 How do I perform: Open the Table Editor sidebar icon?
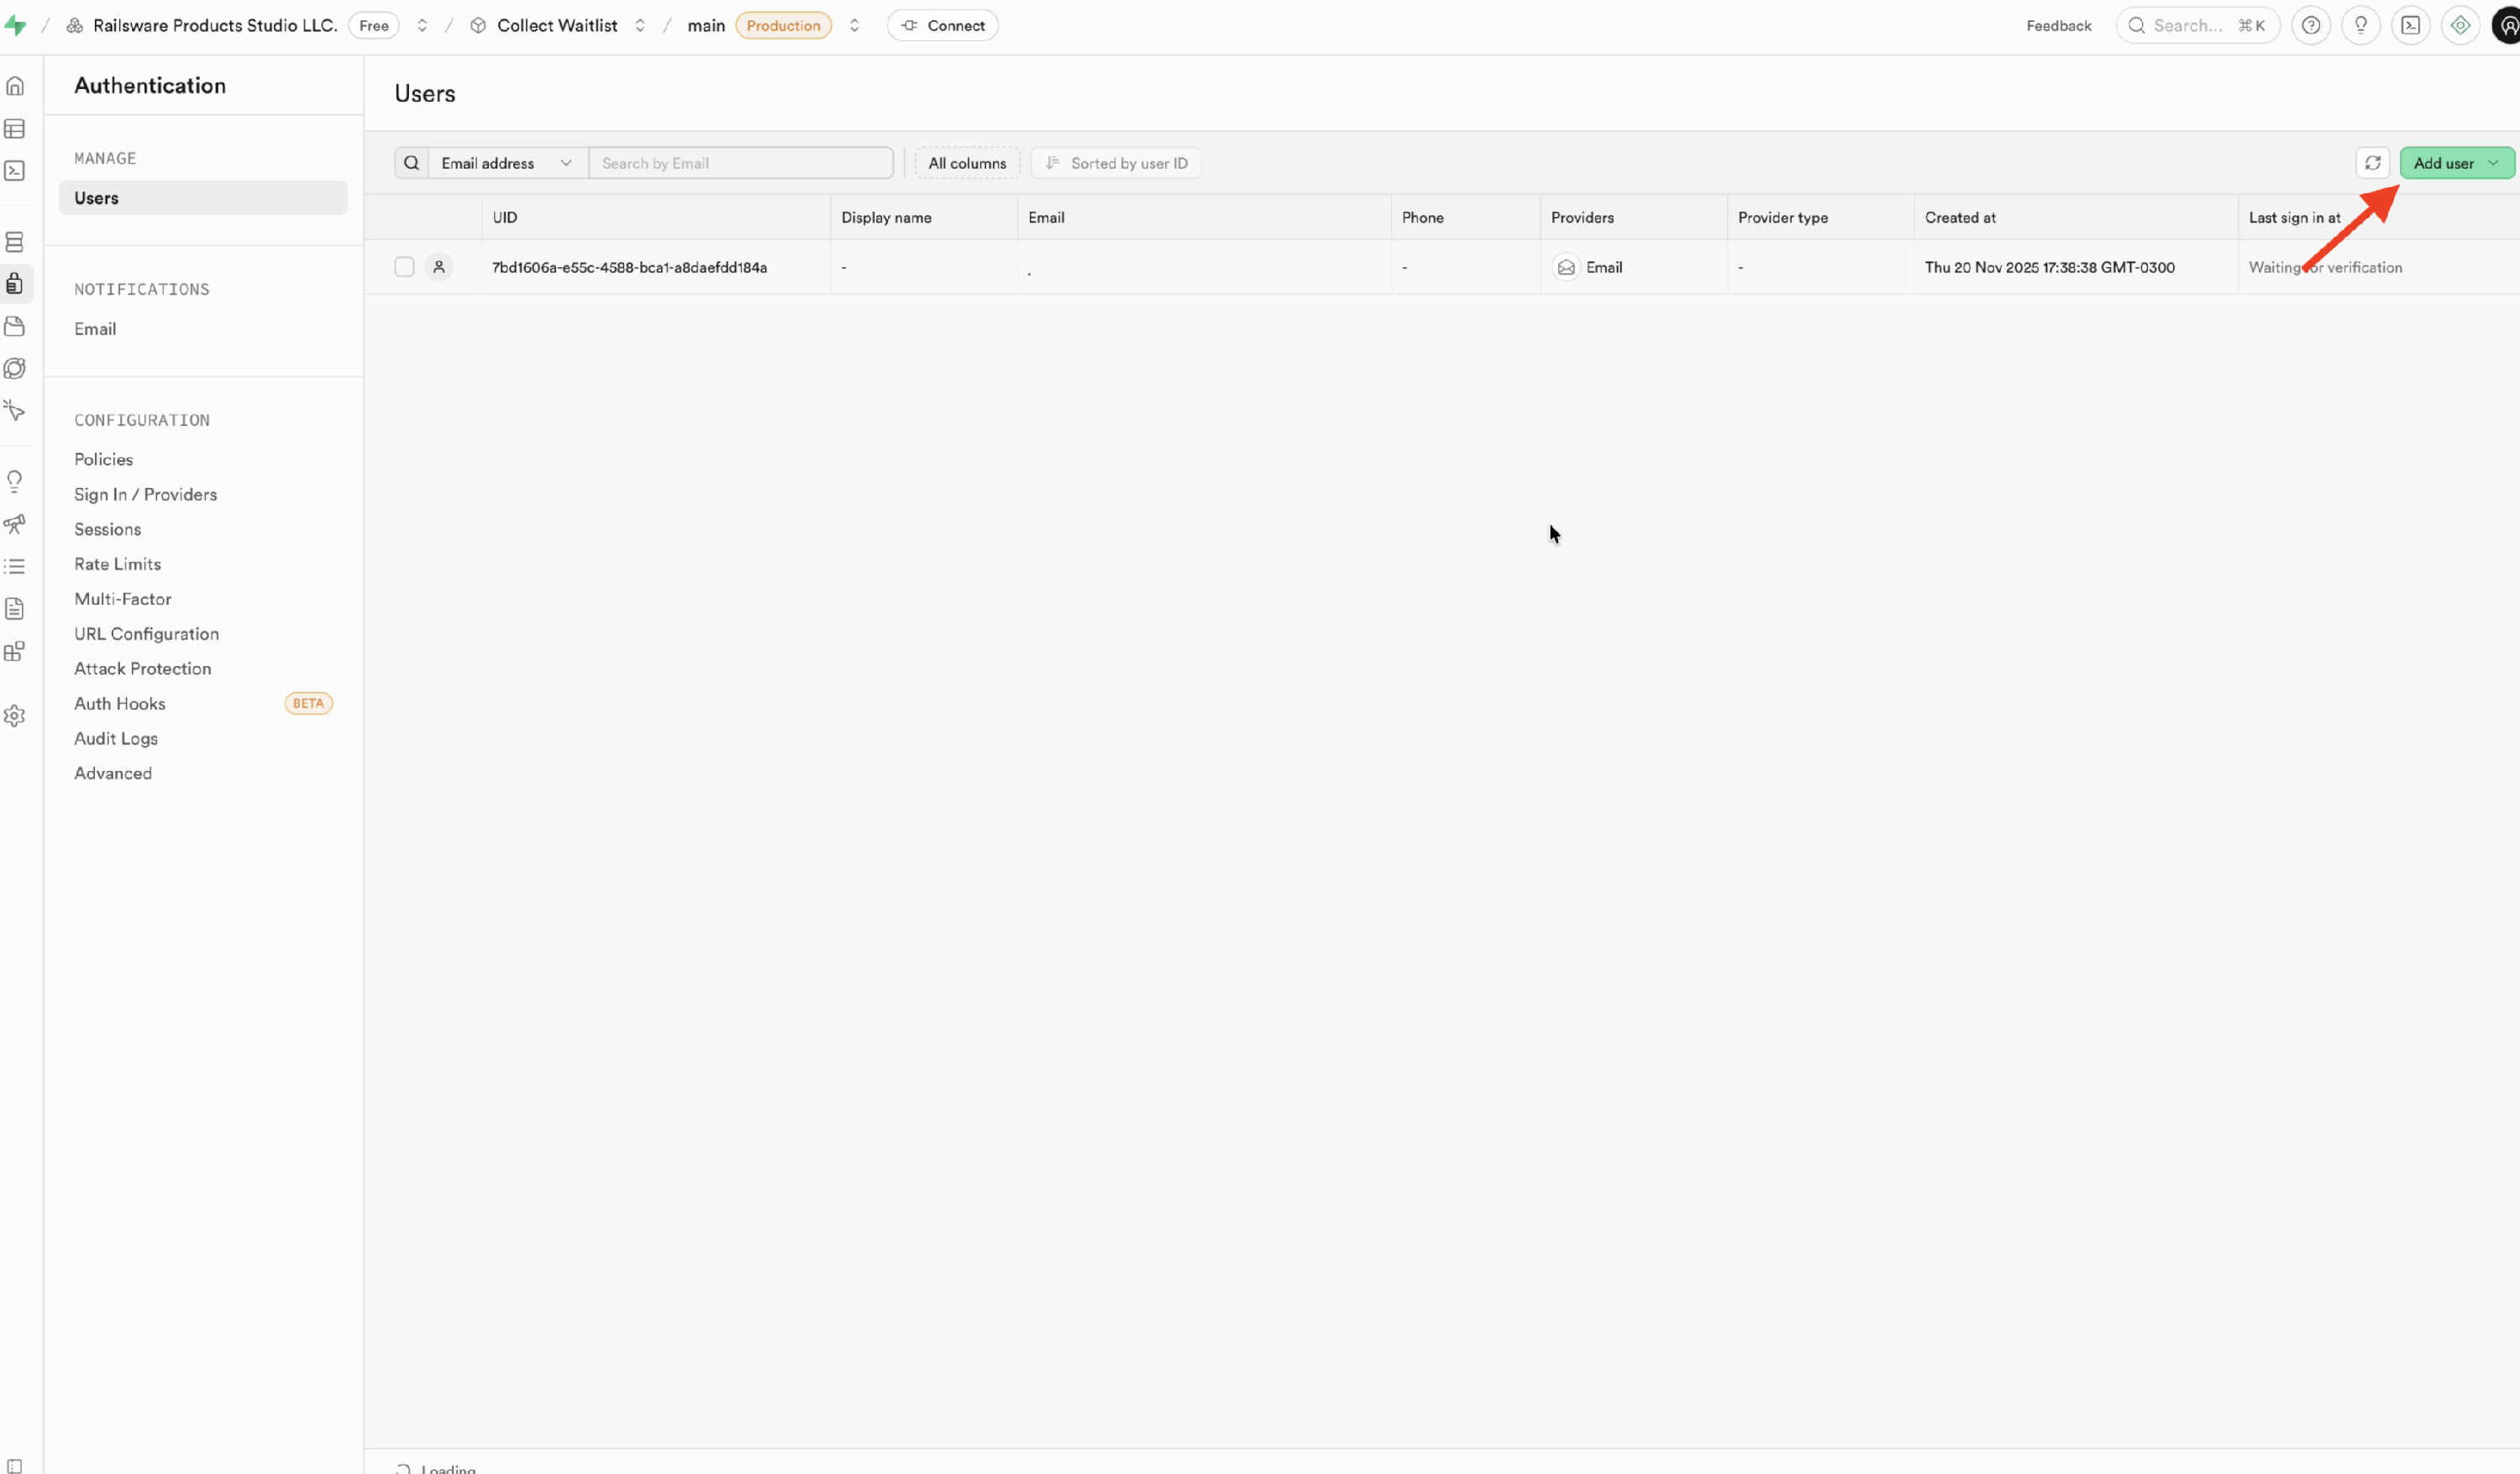click(x=15, y=129)
